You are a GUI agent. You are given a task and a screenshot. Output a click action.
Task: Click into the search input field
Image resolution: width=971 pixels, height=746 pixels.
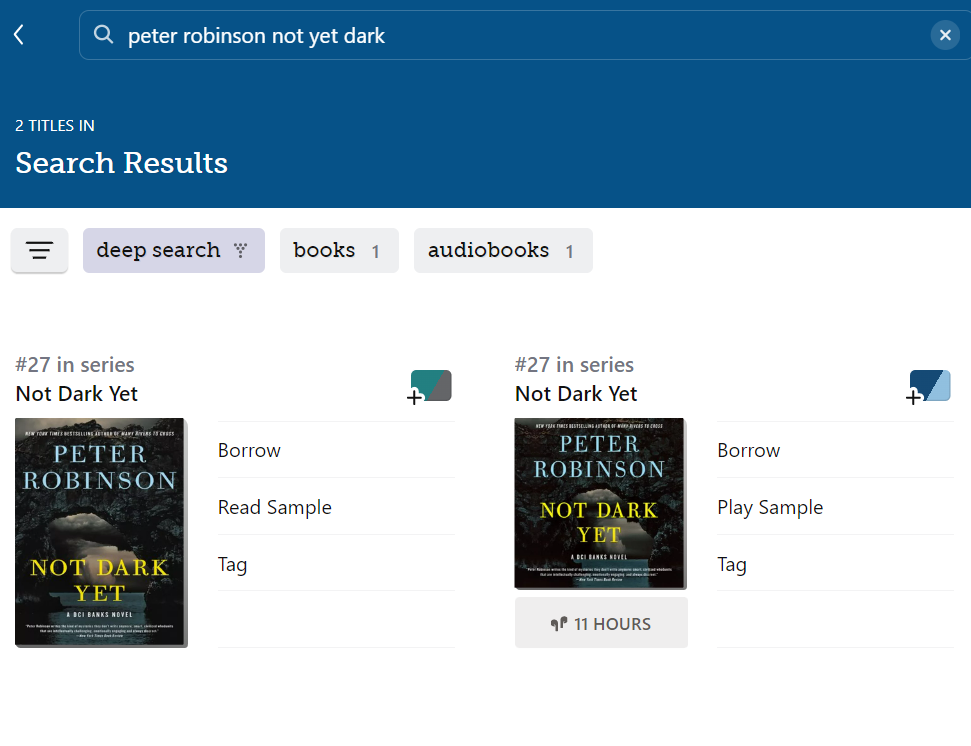(520, 35)
